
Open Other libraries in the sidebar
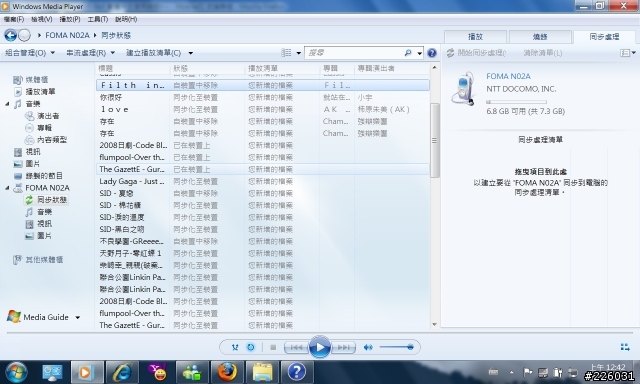(38, 260)
